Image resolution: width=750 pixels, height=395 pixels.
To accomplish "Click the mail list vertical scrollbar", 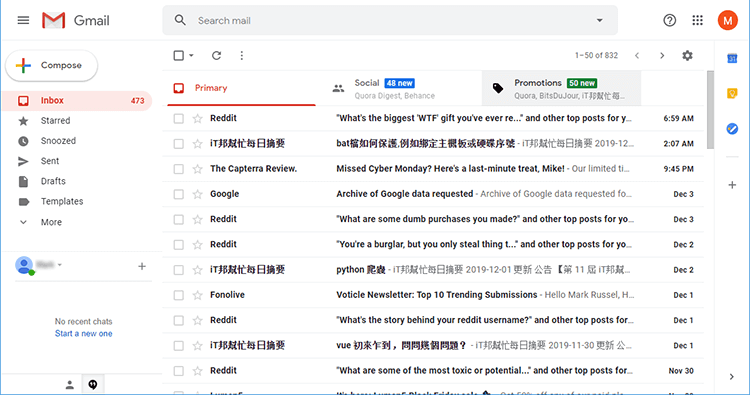I will coord(710,110).
